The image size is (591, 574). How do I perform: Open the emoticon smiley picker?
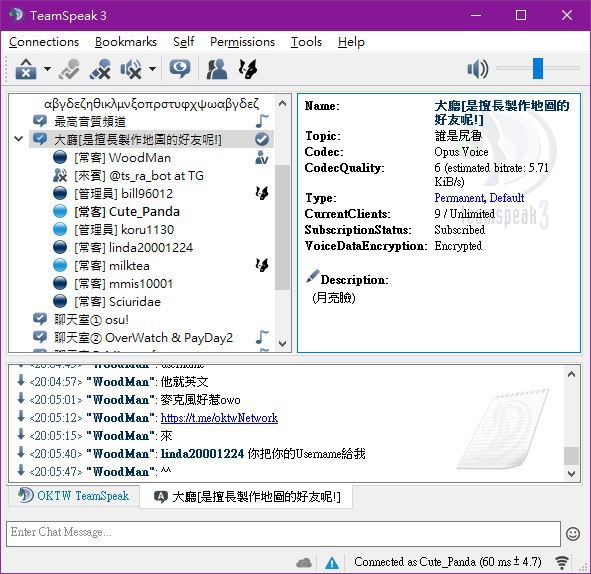point(573,534)
